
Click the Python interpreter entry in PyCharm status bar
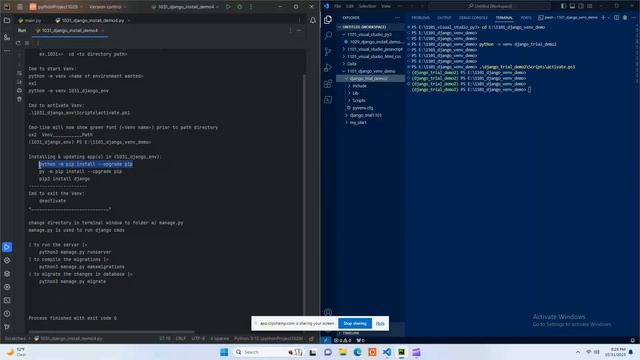tap(268, 338)
